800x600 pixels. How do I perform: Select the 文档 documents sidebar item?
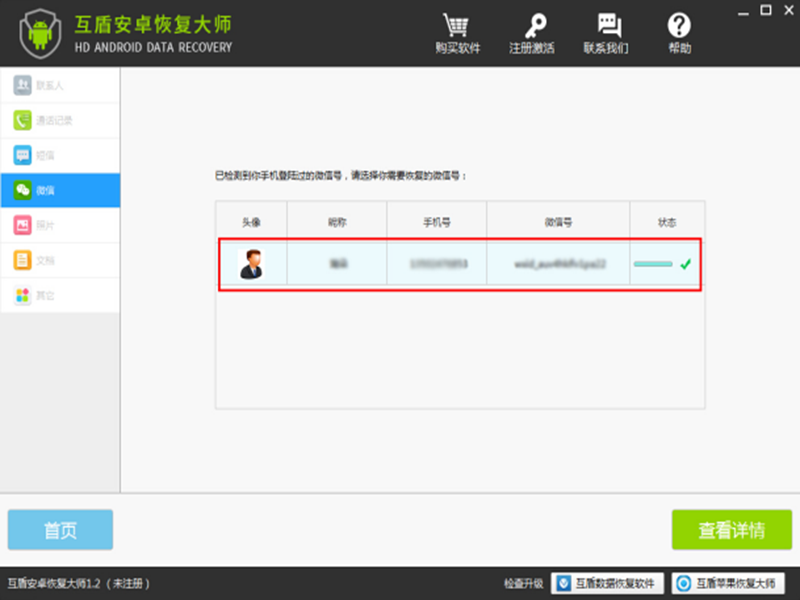point(60,260)
